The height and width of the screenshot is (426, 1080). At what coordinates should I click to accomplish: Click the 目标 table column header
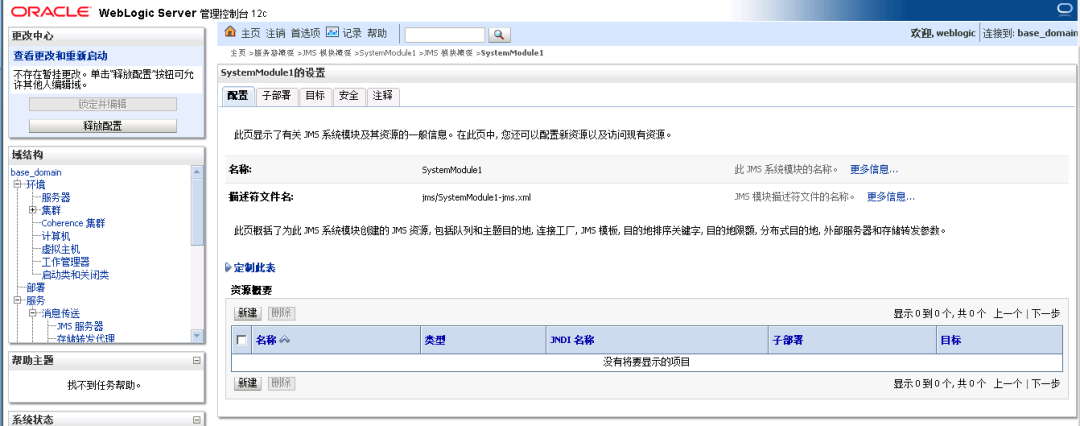pyautogui.click(x=951, y=341)
